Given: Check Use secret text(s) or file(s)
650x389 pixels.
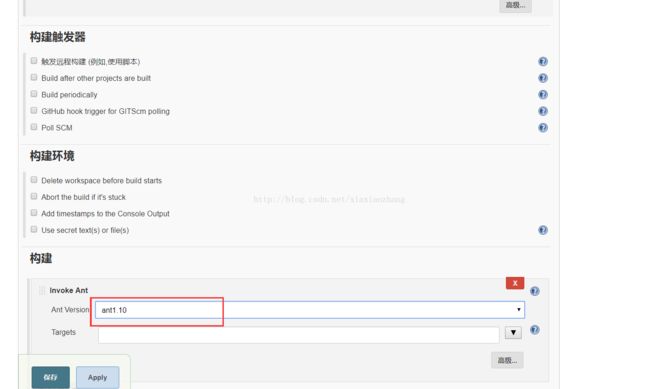Looking at the screenshot, I should (x=34, y=229).
